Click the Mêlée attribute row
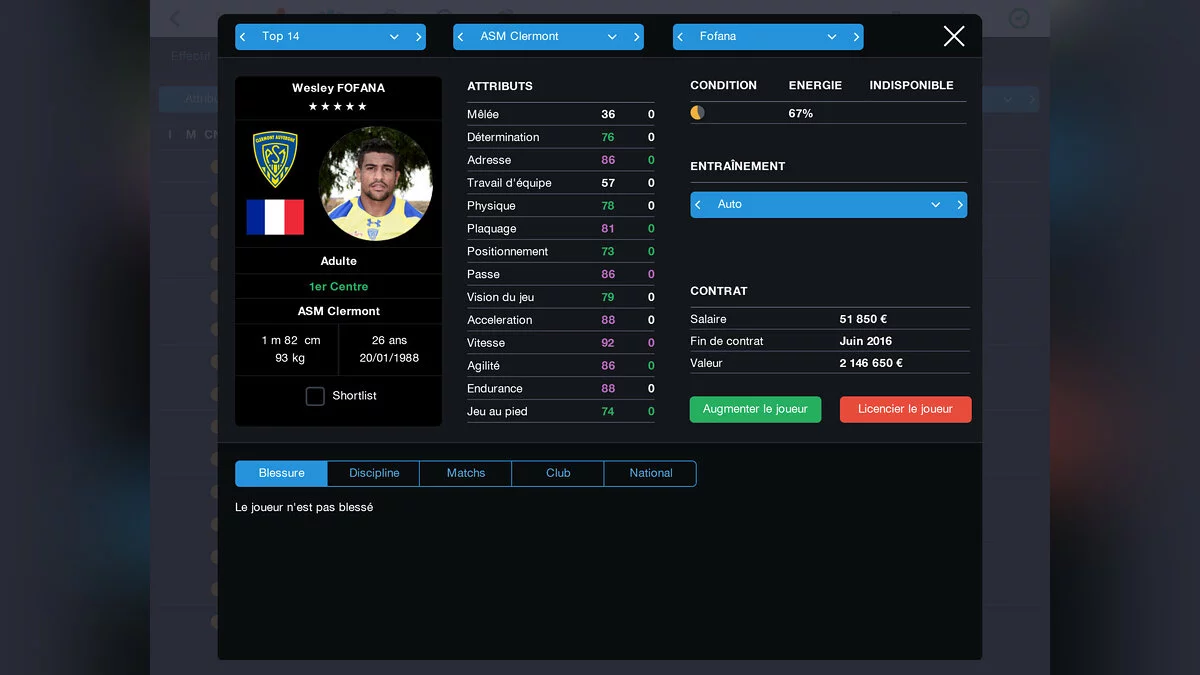1200x675 pixels. [x=561, y=114]
